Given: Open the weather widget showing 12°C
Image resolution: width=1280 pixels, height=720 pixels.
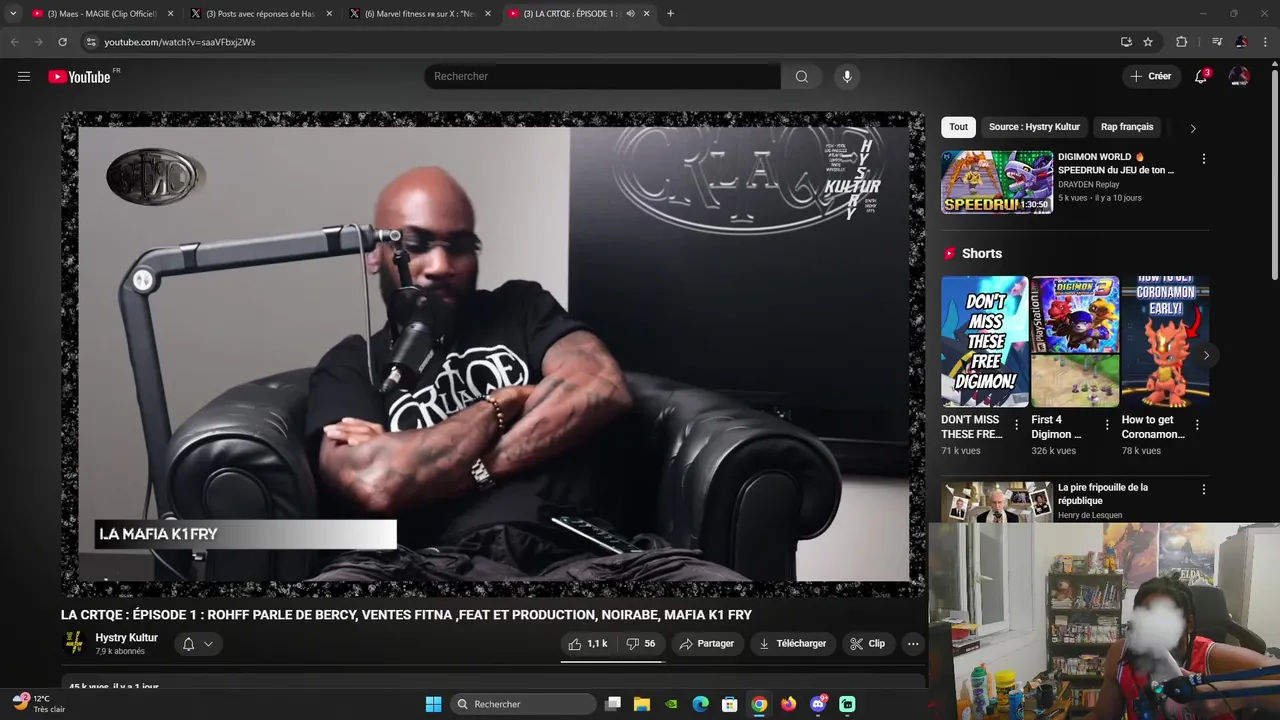Looking at the screenshot, I should point(39,704).
